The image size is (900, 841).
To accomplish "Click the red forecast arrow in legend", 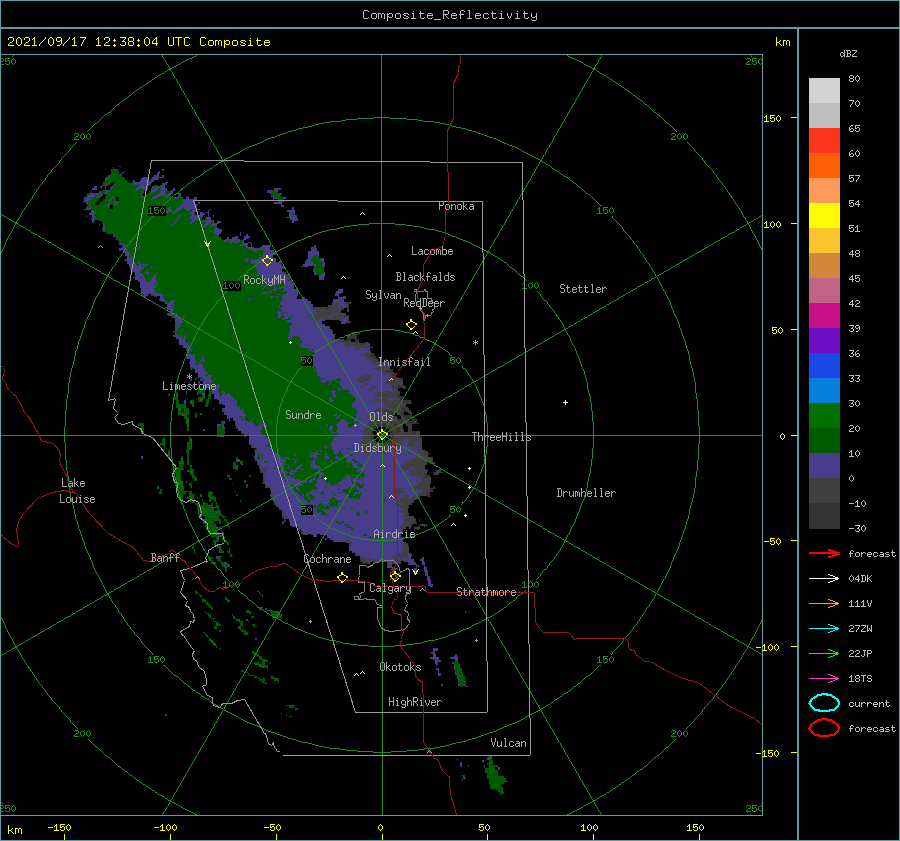I will [824, 553].
